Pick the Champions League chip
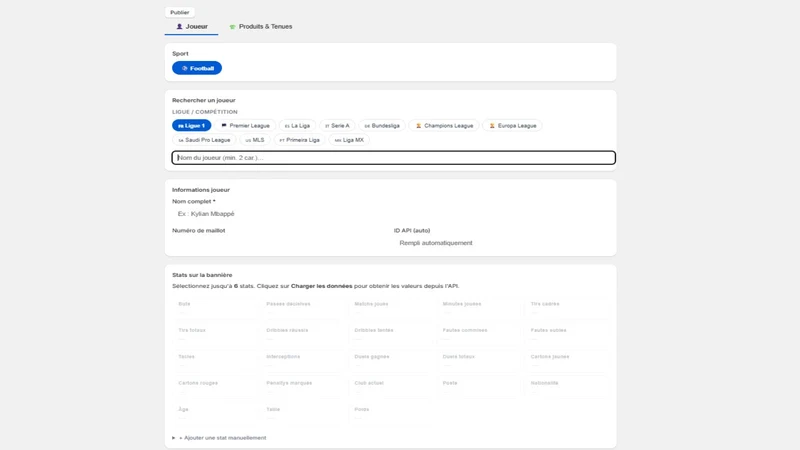The image size is (800, 450). pos(444,126)
